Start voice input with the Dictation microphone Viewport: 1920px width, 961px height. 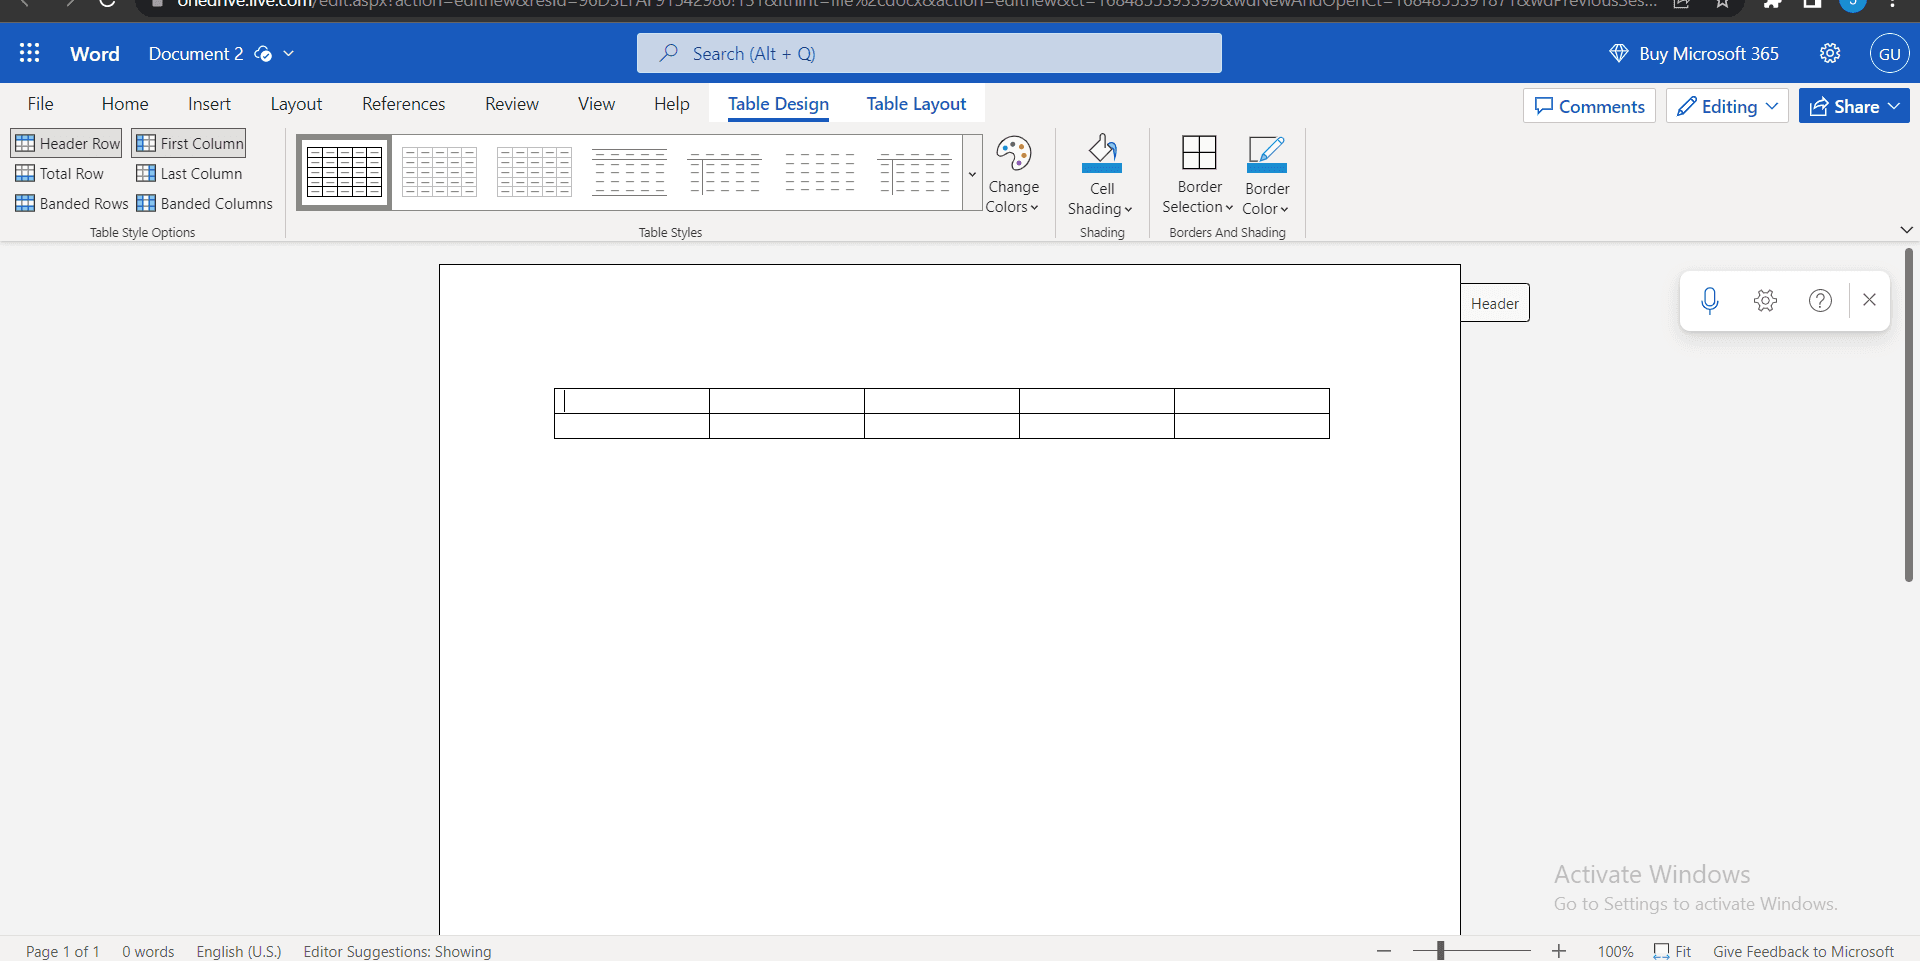click(1710, 300)
